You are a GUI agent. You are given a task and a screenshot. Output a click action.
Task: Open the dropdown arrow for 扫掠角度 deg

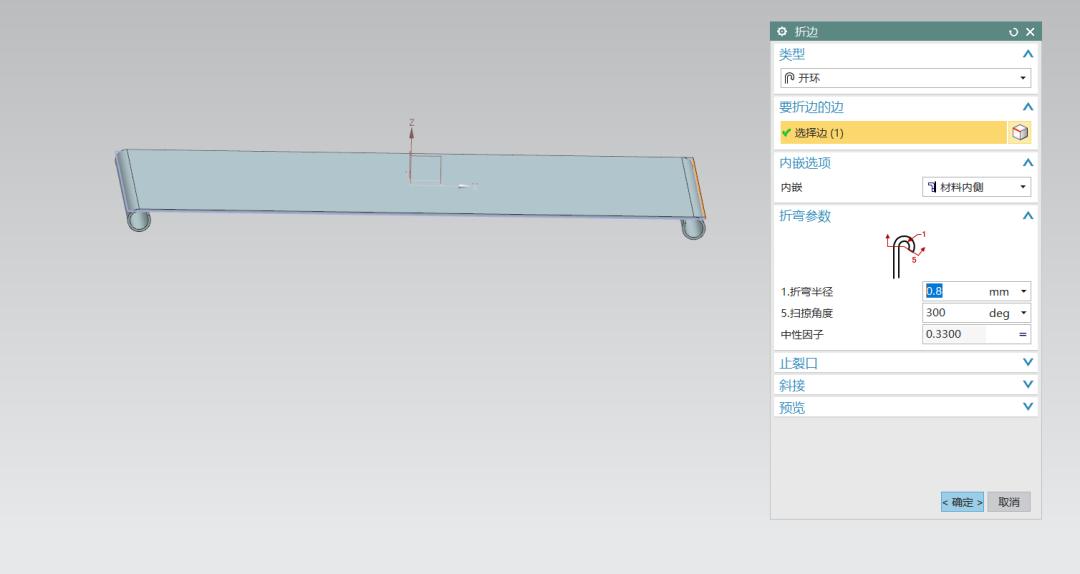[x=1024, y=313]
